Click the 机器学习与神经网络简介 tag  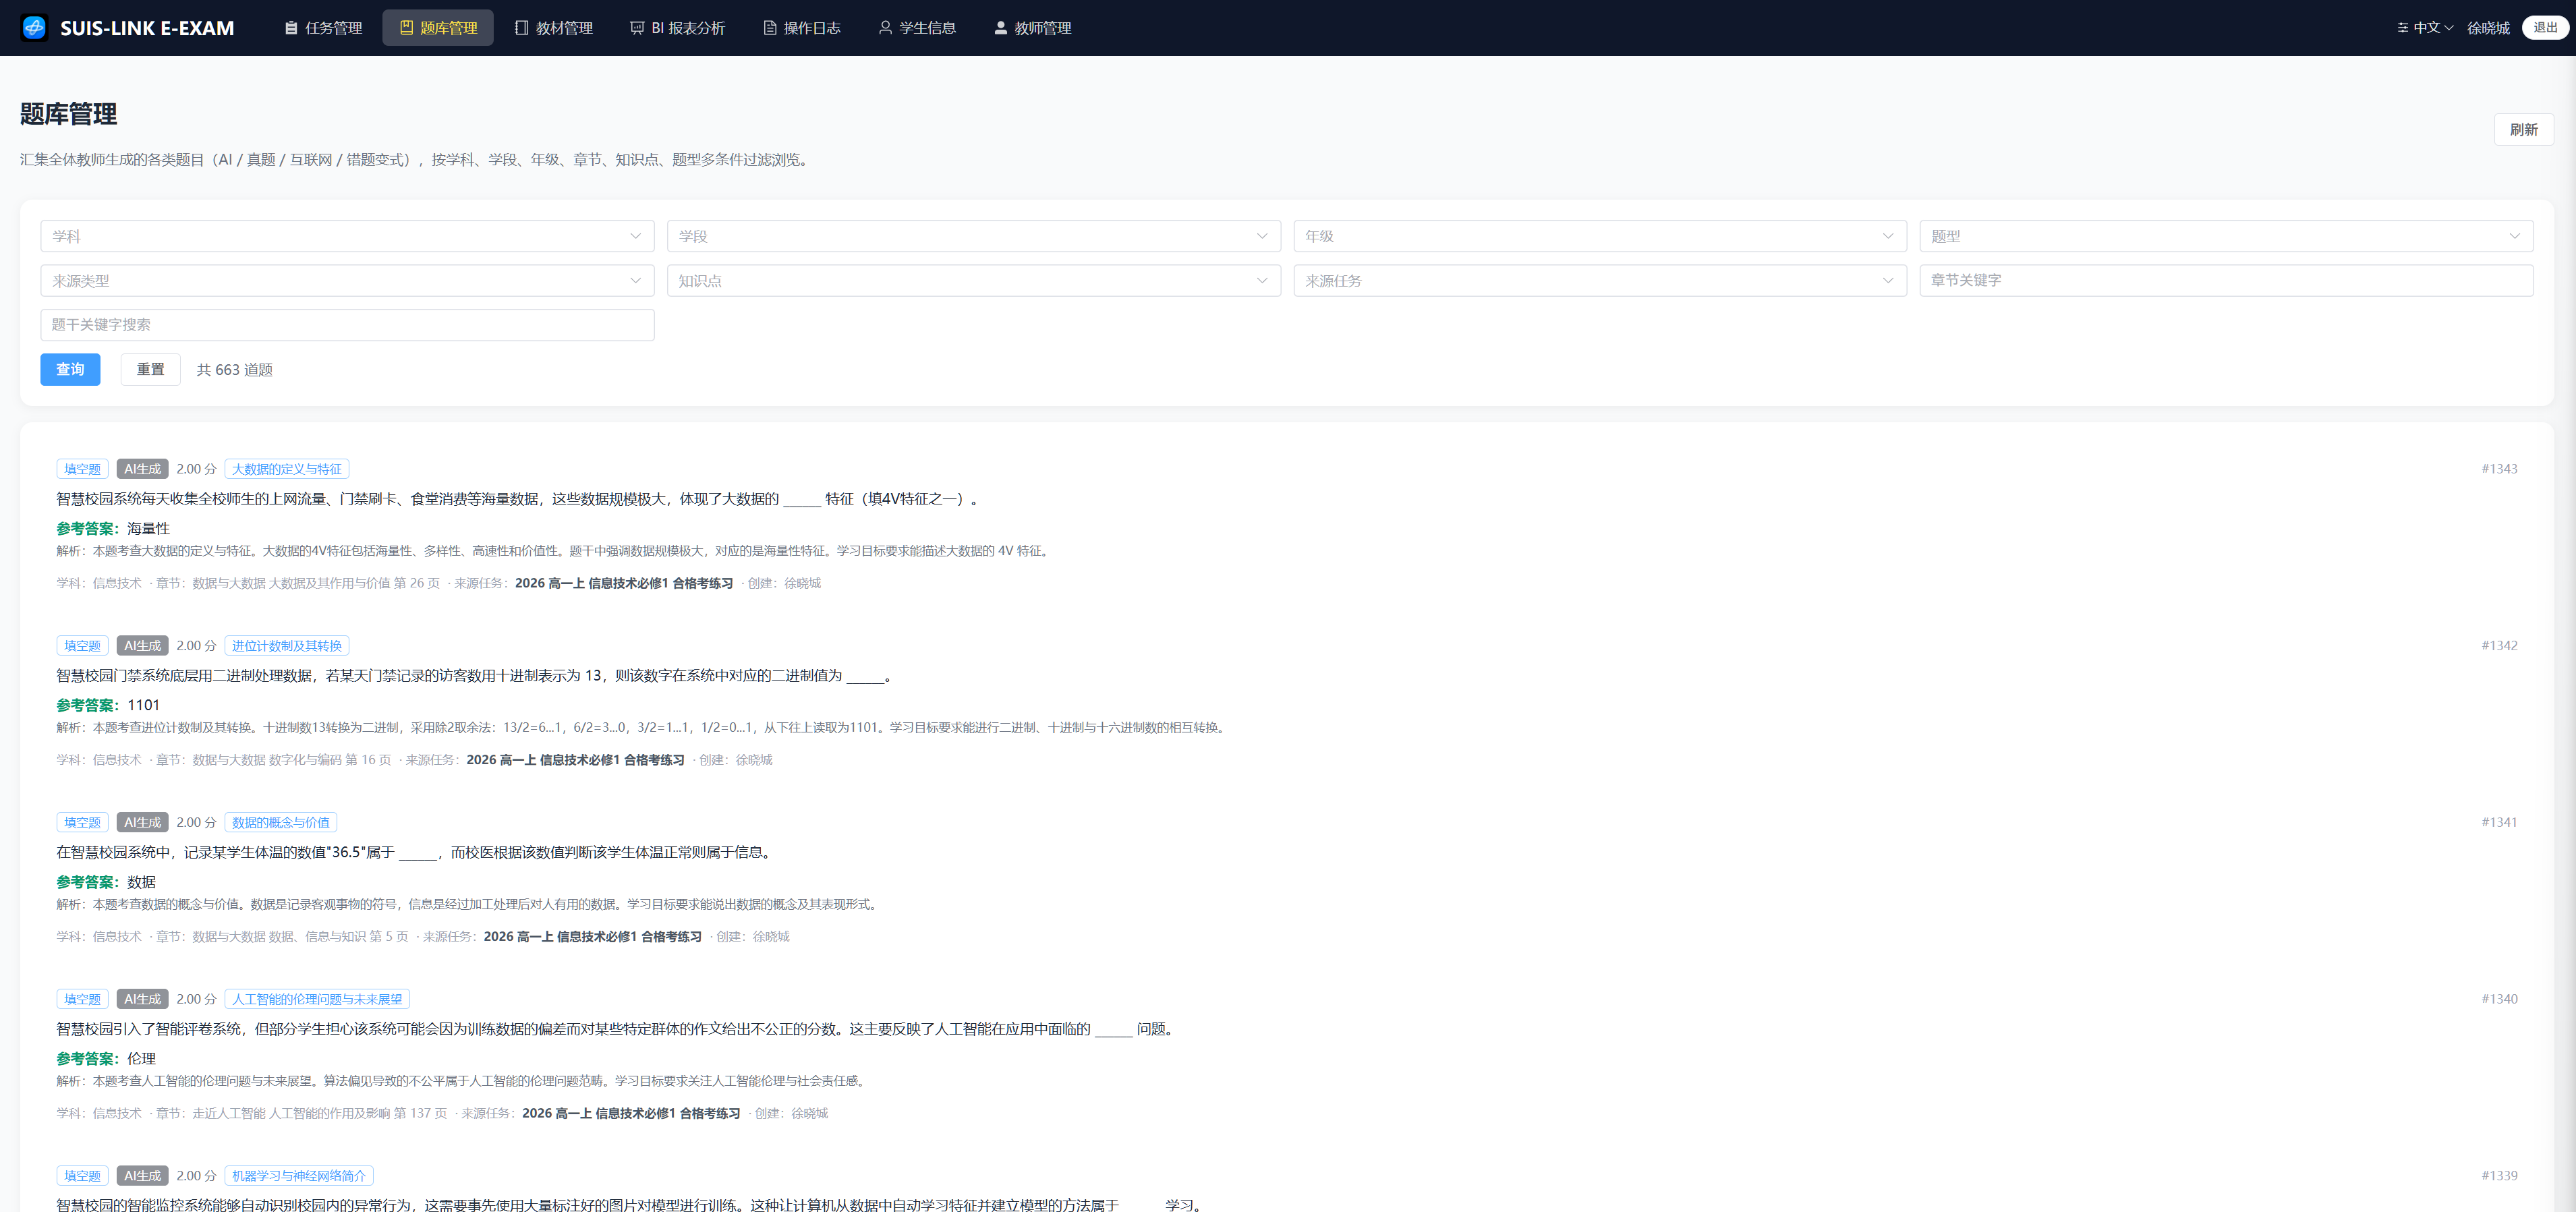click(299, 1176)
